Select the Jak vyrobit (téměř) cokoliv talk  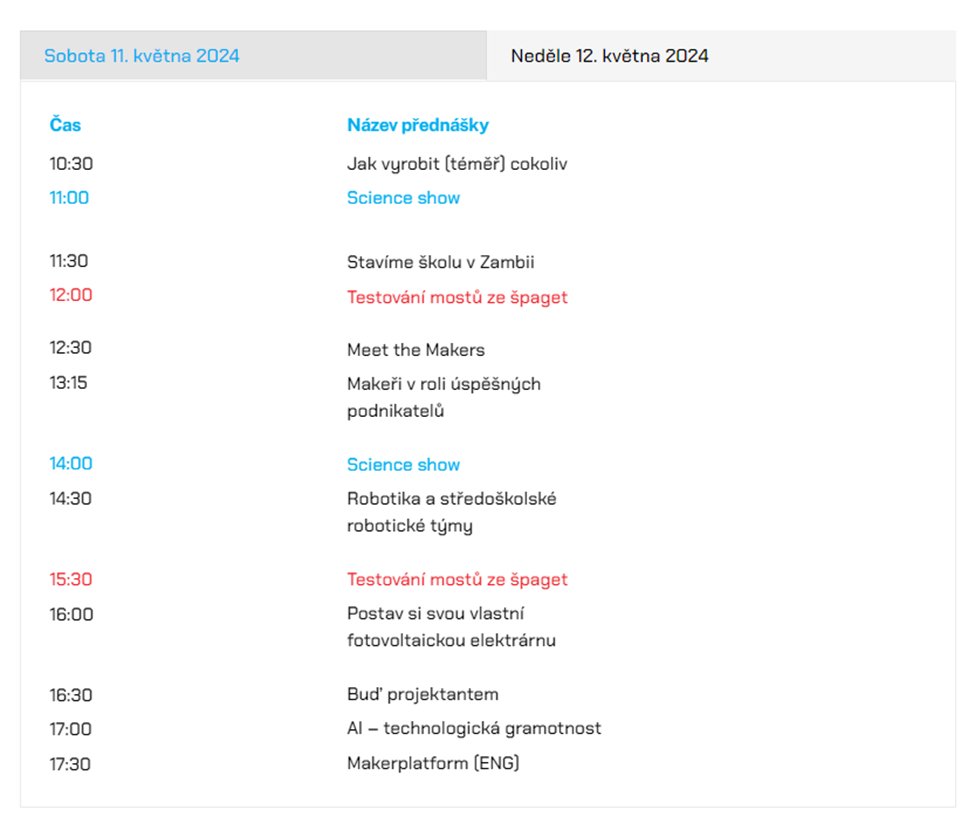pos(457,163)
